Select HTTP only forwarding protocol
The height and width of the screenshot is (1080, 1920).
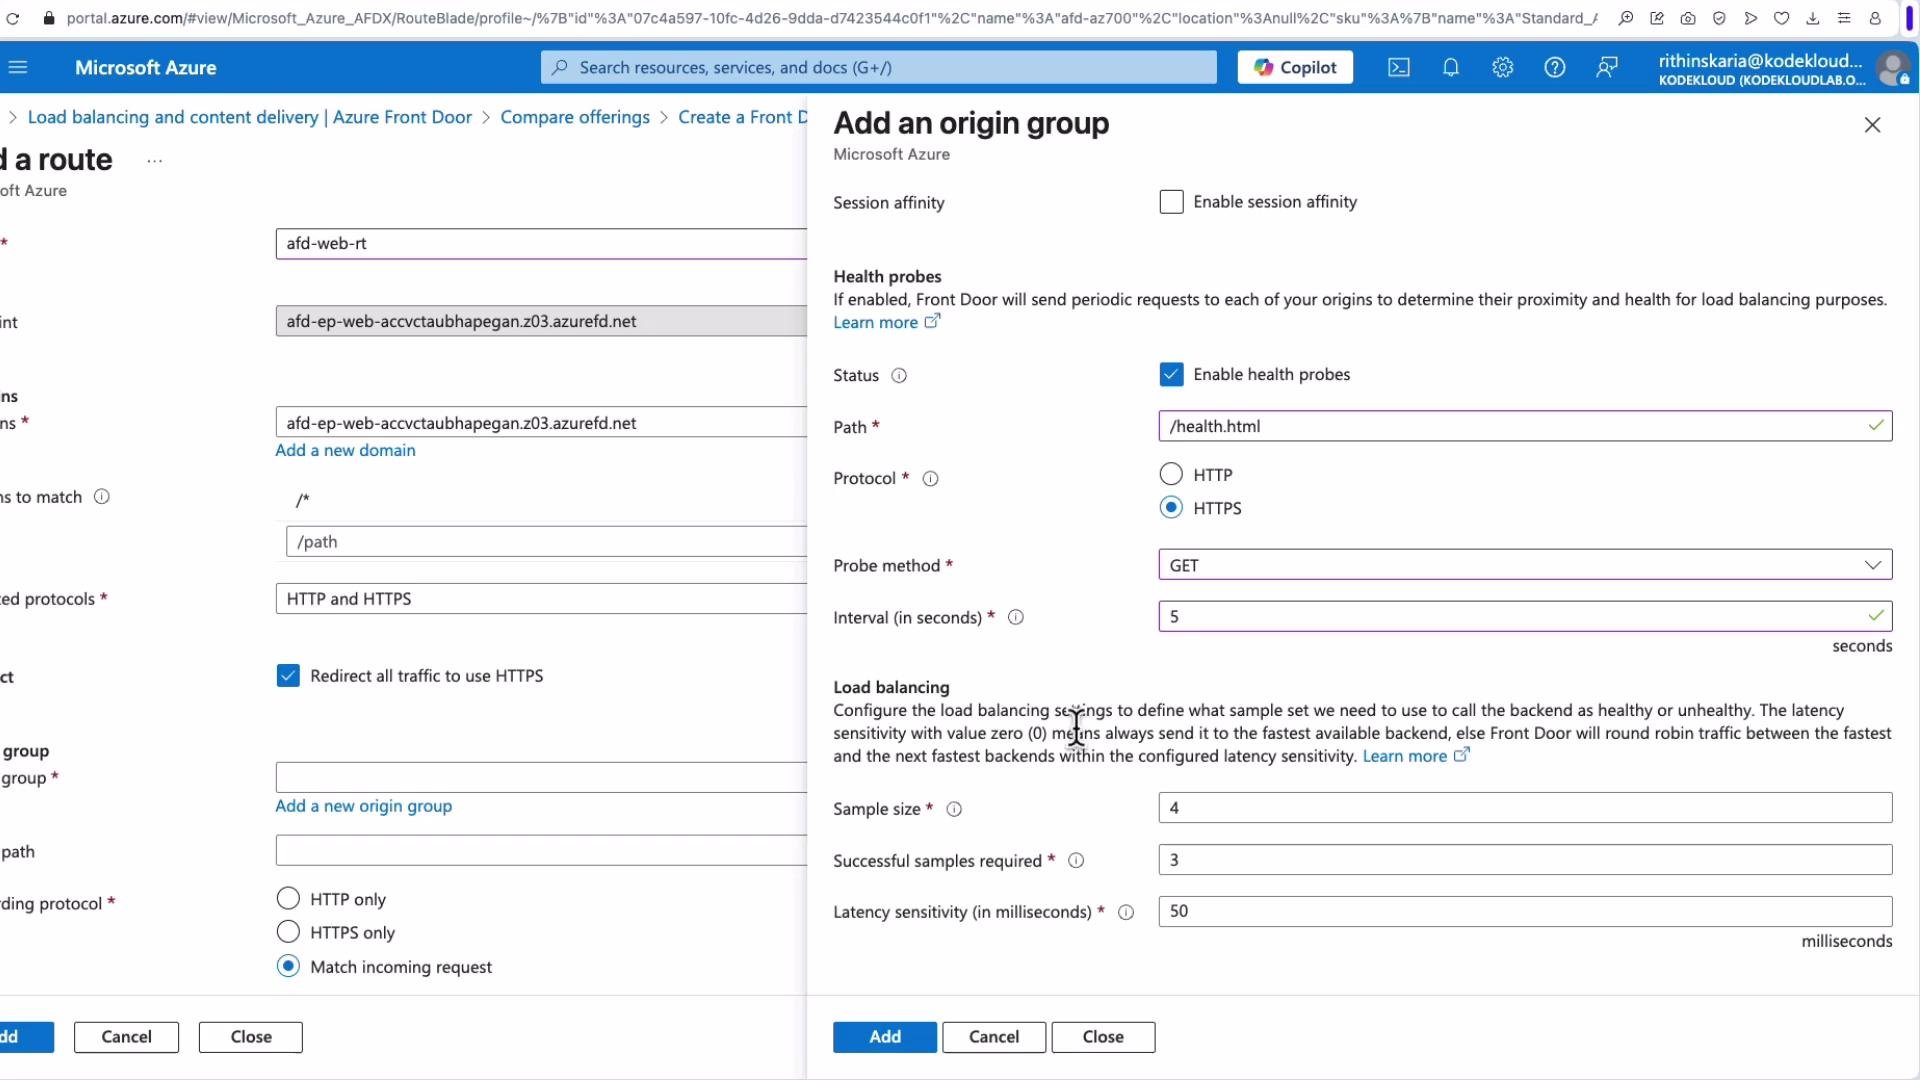tap(288, 898)
